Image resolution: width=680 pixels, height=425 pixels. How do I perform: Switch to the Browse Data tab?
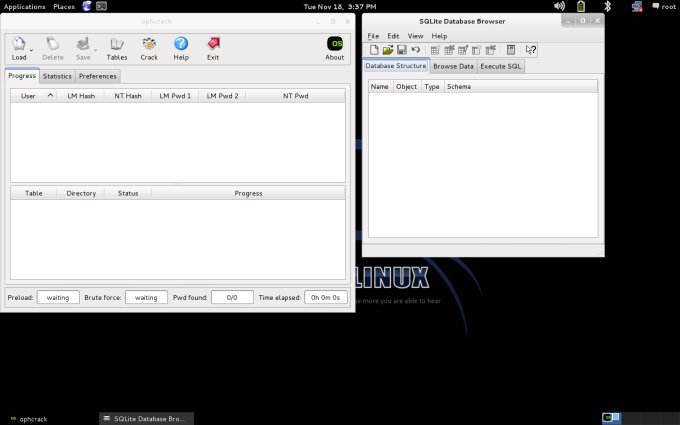pos(453,66)
